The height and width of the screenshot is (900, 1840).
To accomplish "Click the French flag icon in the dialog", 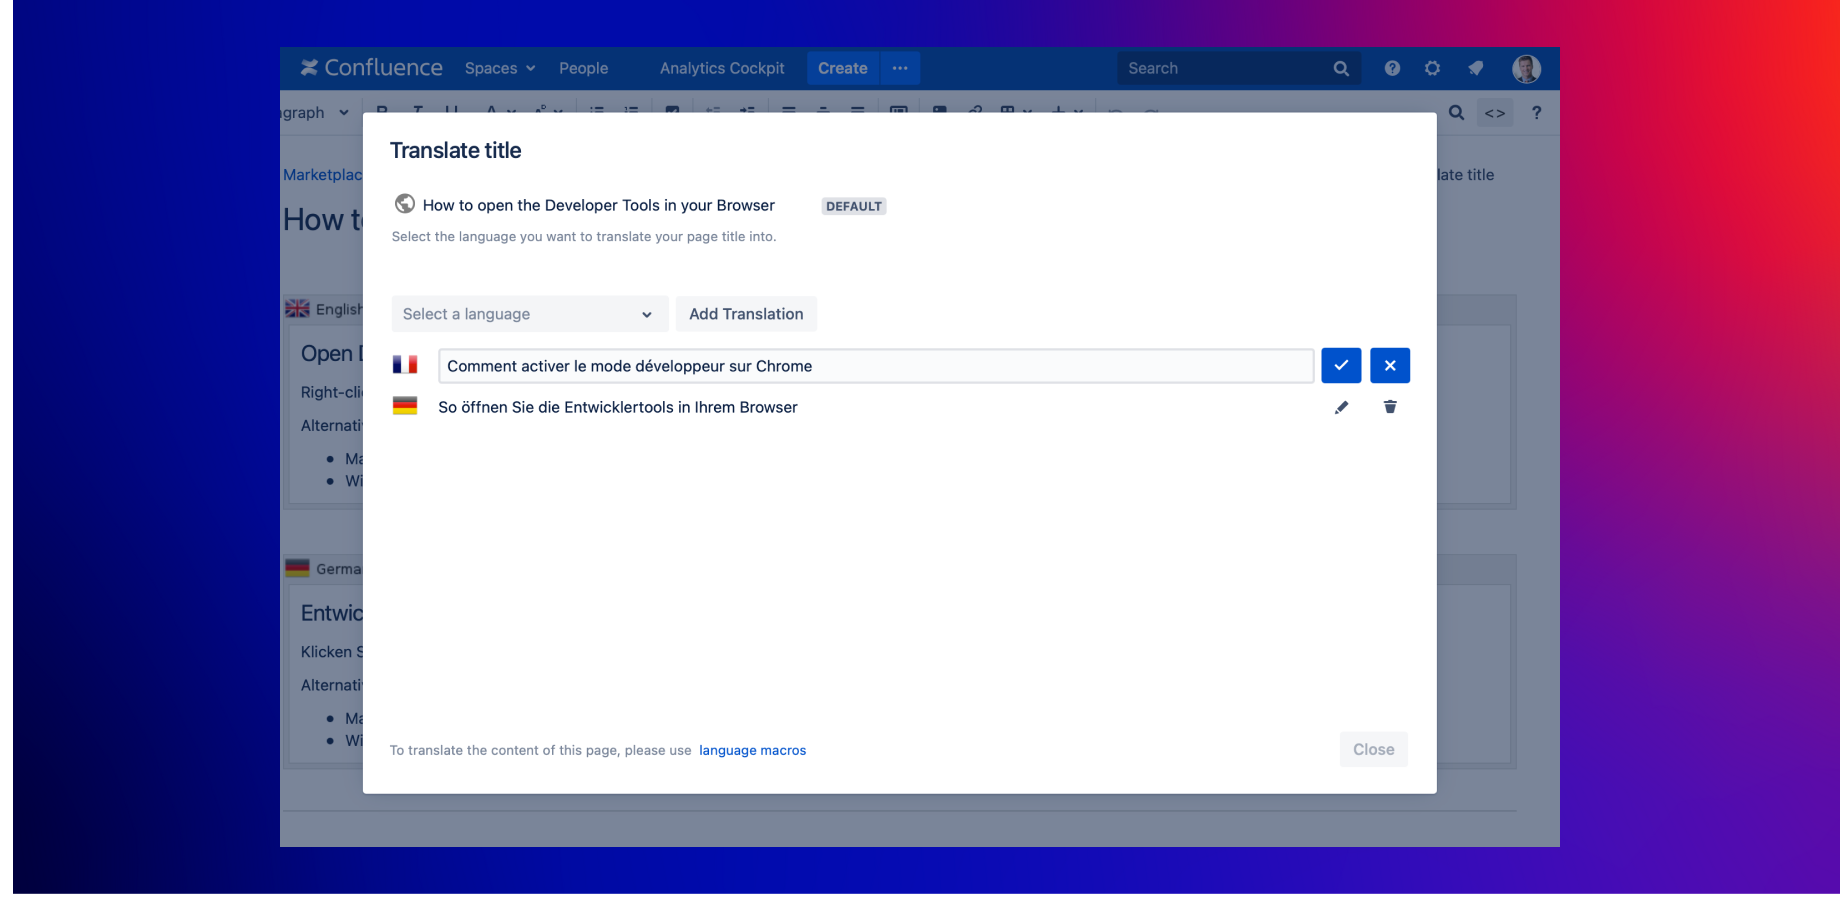I will (x=405, y=365).
